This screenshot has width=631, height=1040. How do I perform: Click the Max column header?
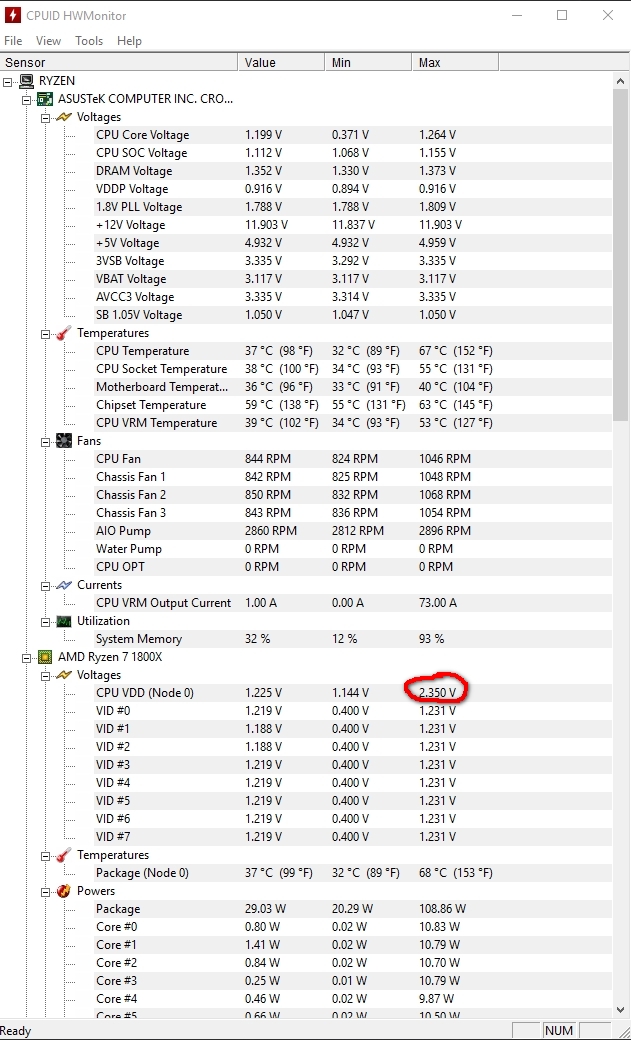click(x=430, y=63)
